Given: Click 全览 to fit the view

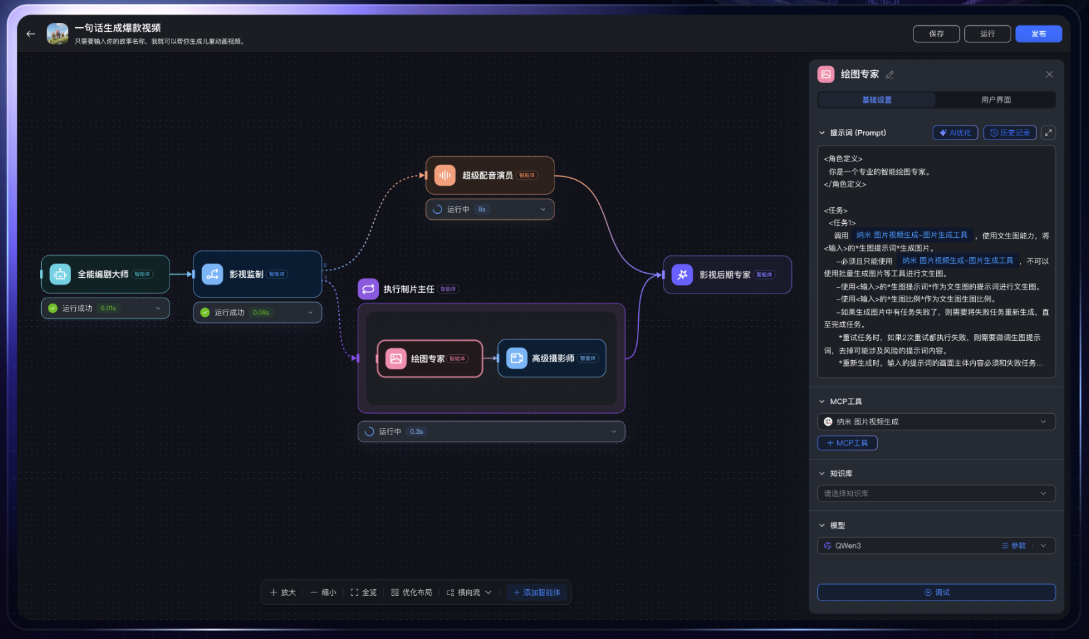Looking at the screenshot, I should [363, 592].
